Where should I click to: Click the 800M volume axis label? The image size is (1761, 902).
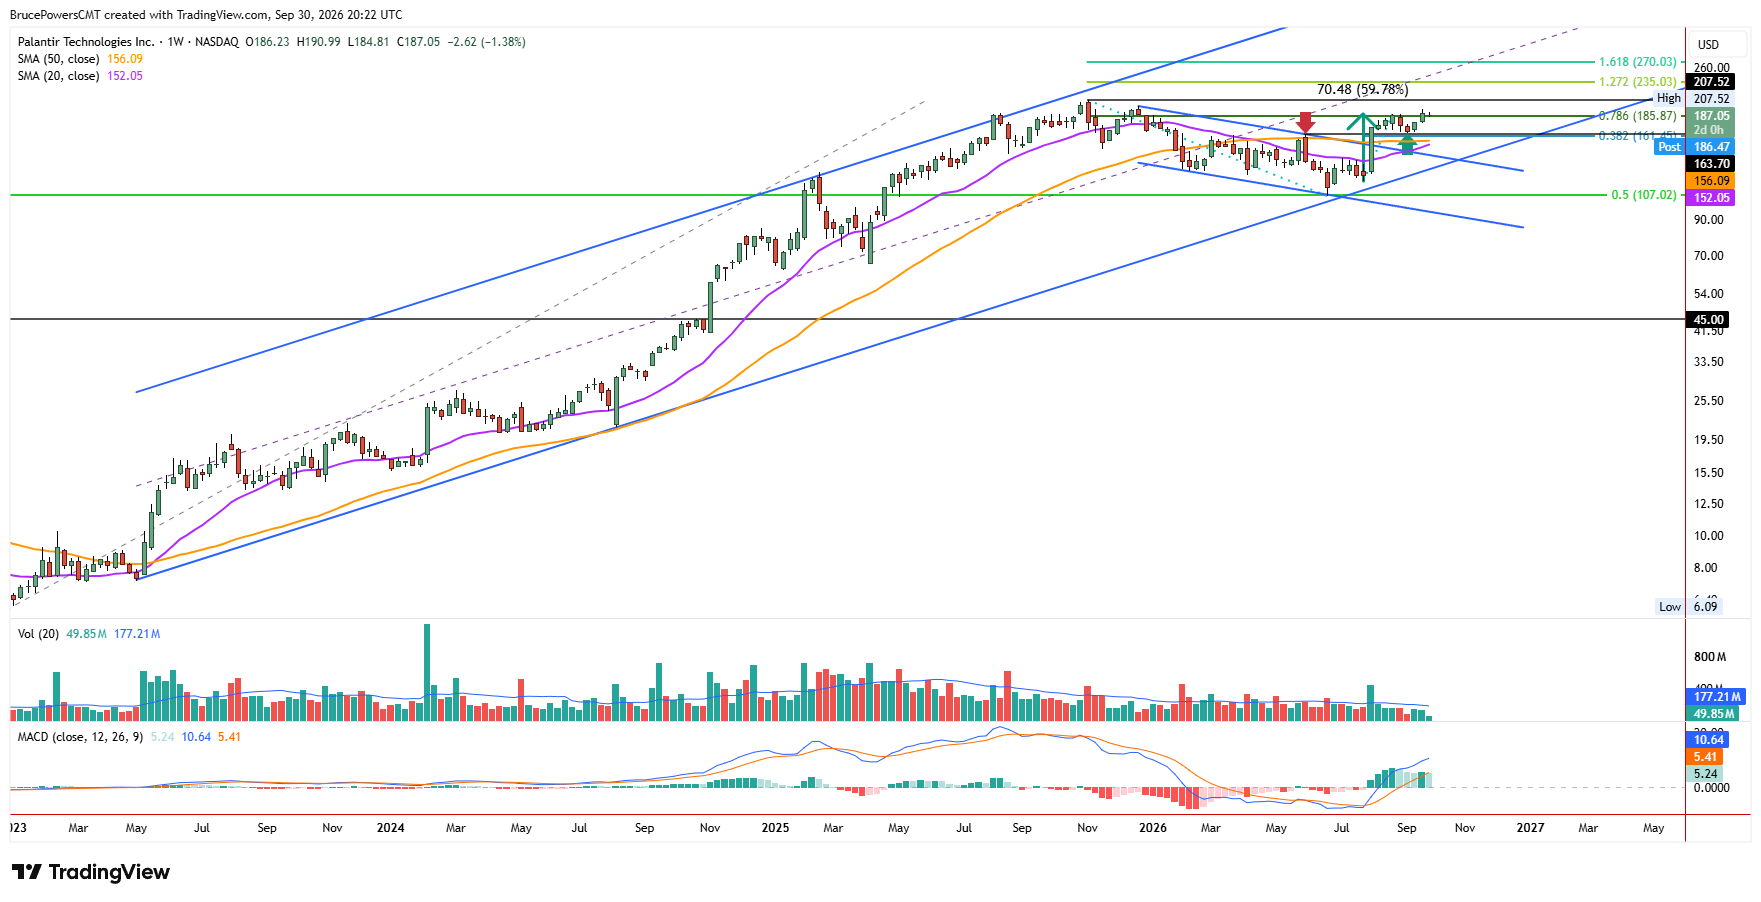[x=1710, y=657]
